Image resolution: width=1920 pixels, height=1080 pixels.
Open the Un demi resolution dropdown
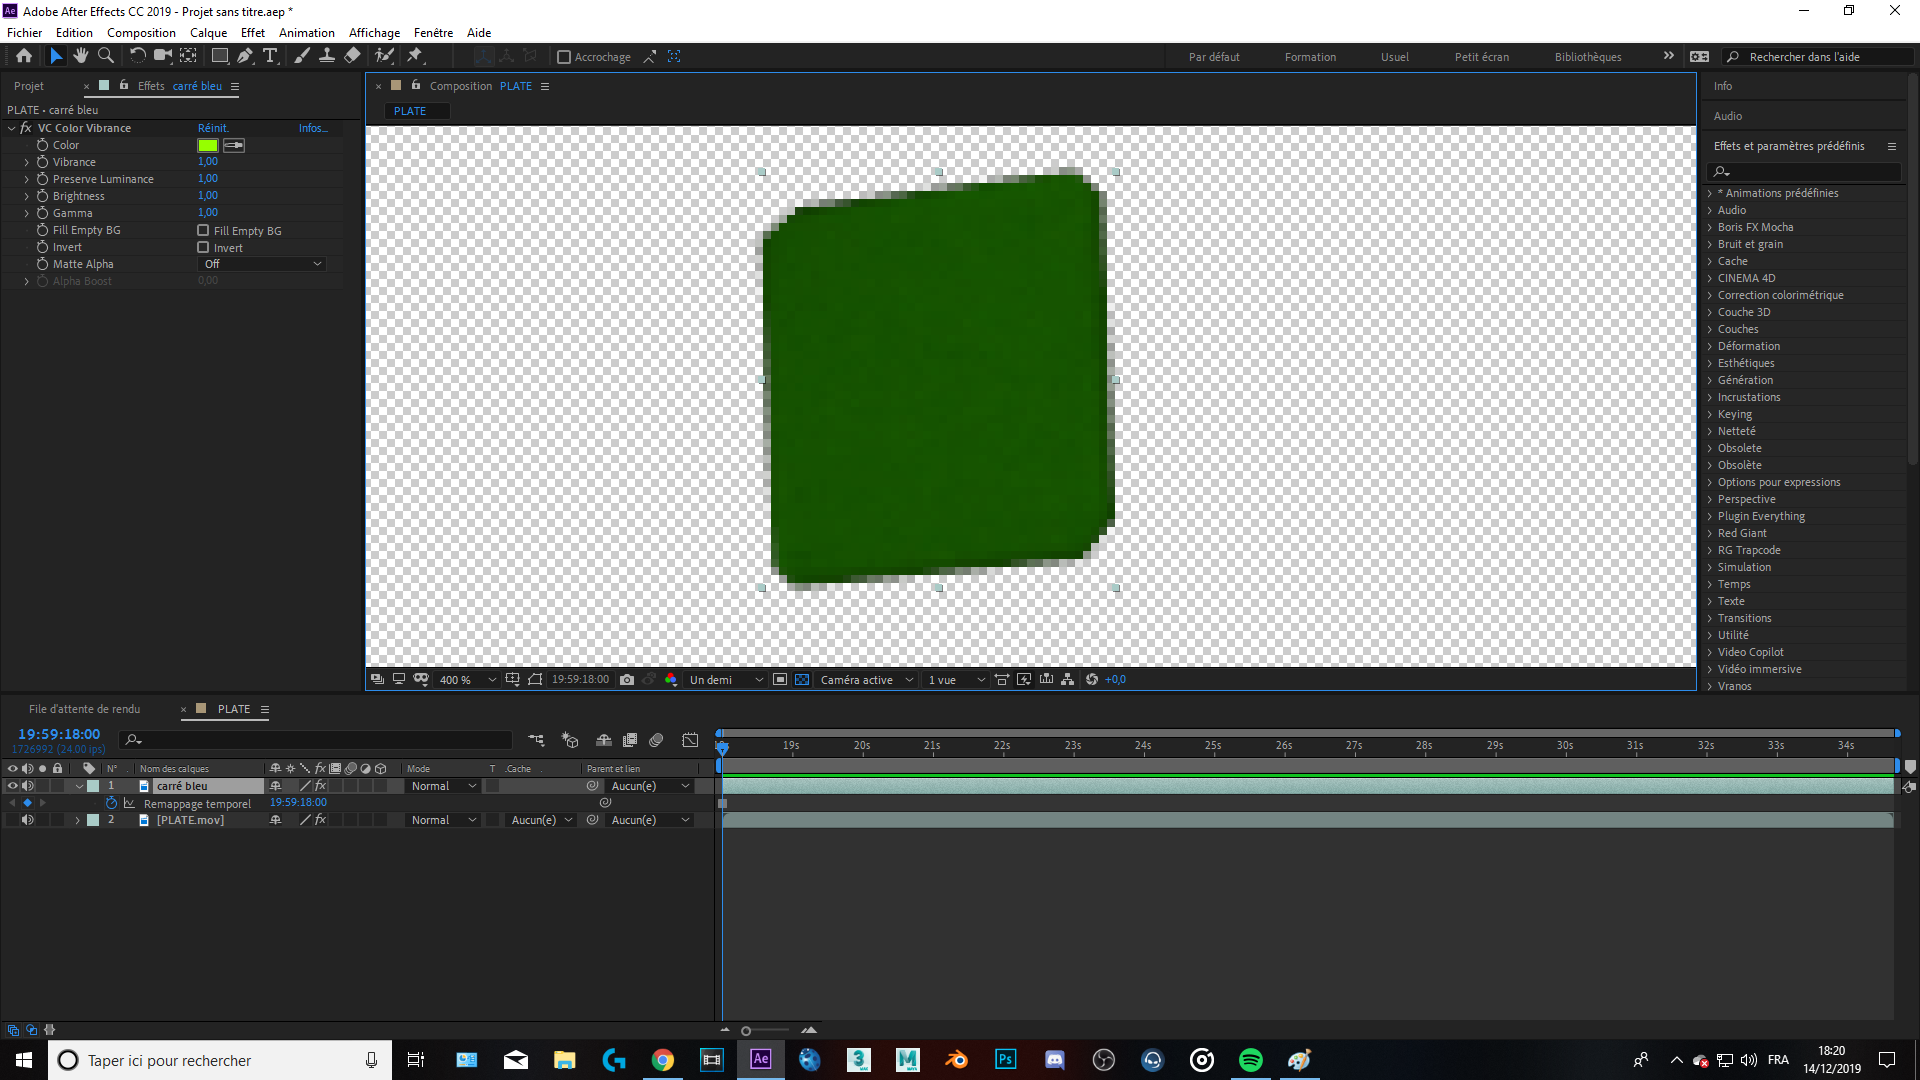726,680
